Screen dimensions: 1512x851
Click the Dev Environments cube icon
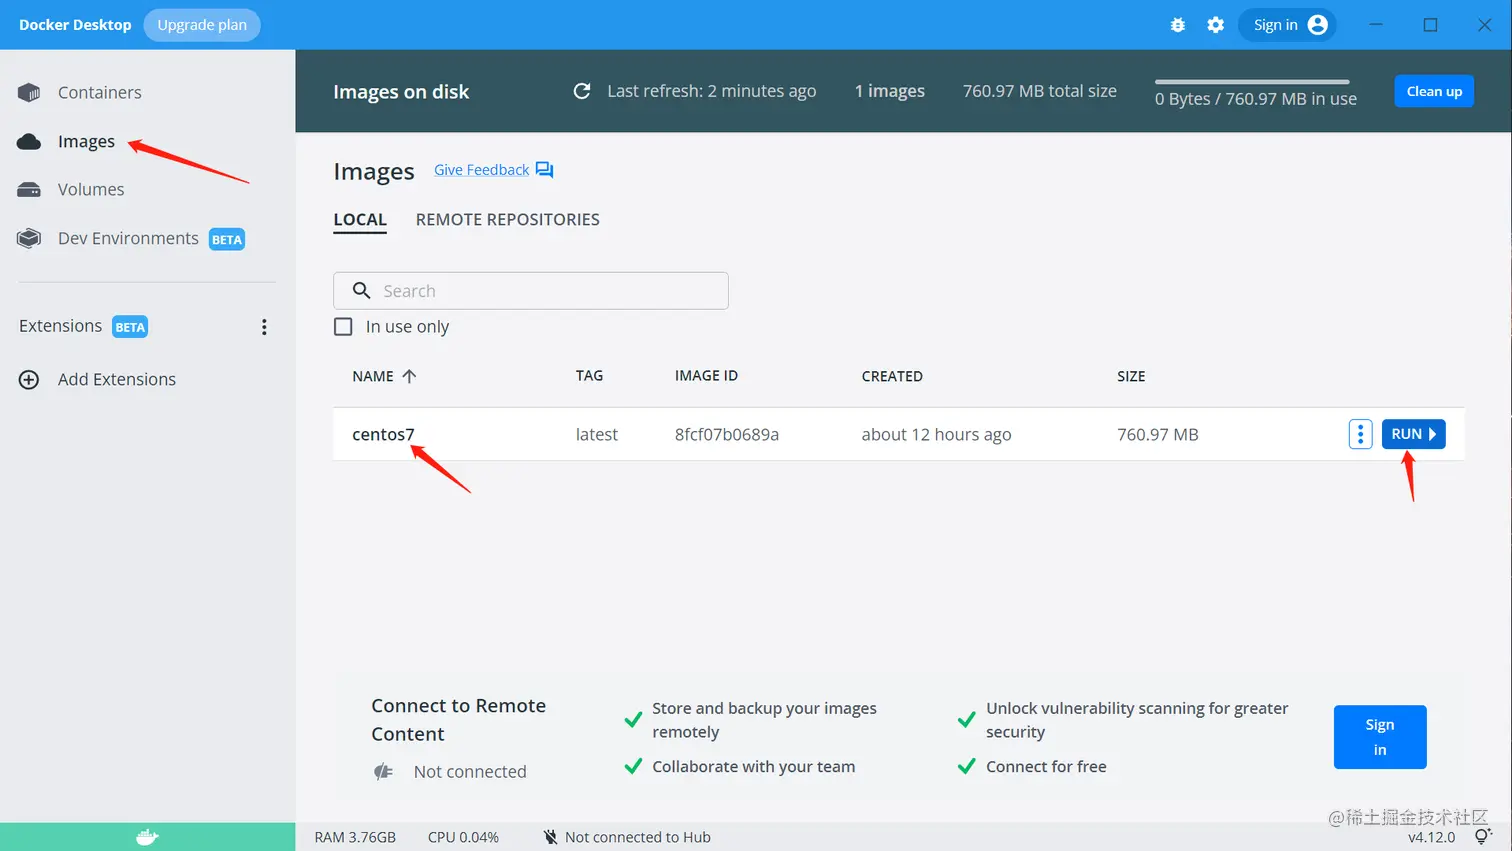point(29,238)
